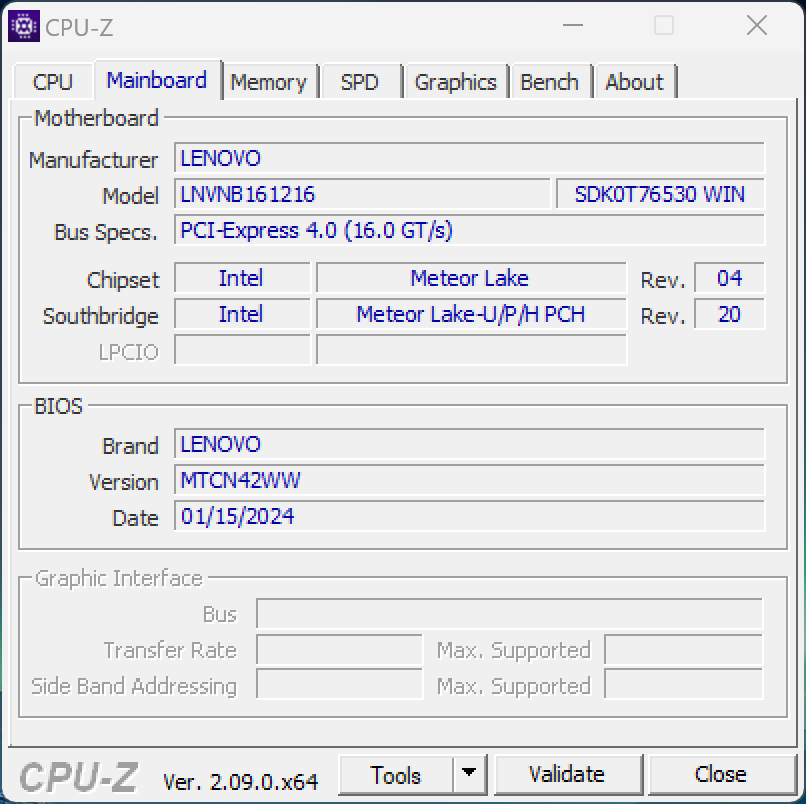
Task: Click the BIOS Brand LENOVO field
Action: coord(469,444)
